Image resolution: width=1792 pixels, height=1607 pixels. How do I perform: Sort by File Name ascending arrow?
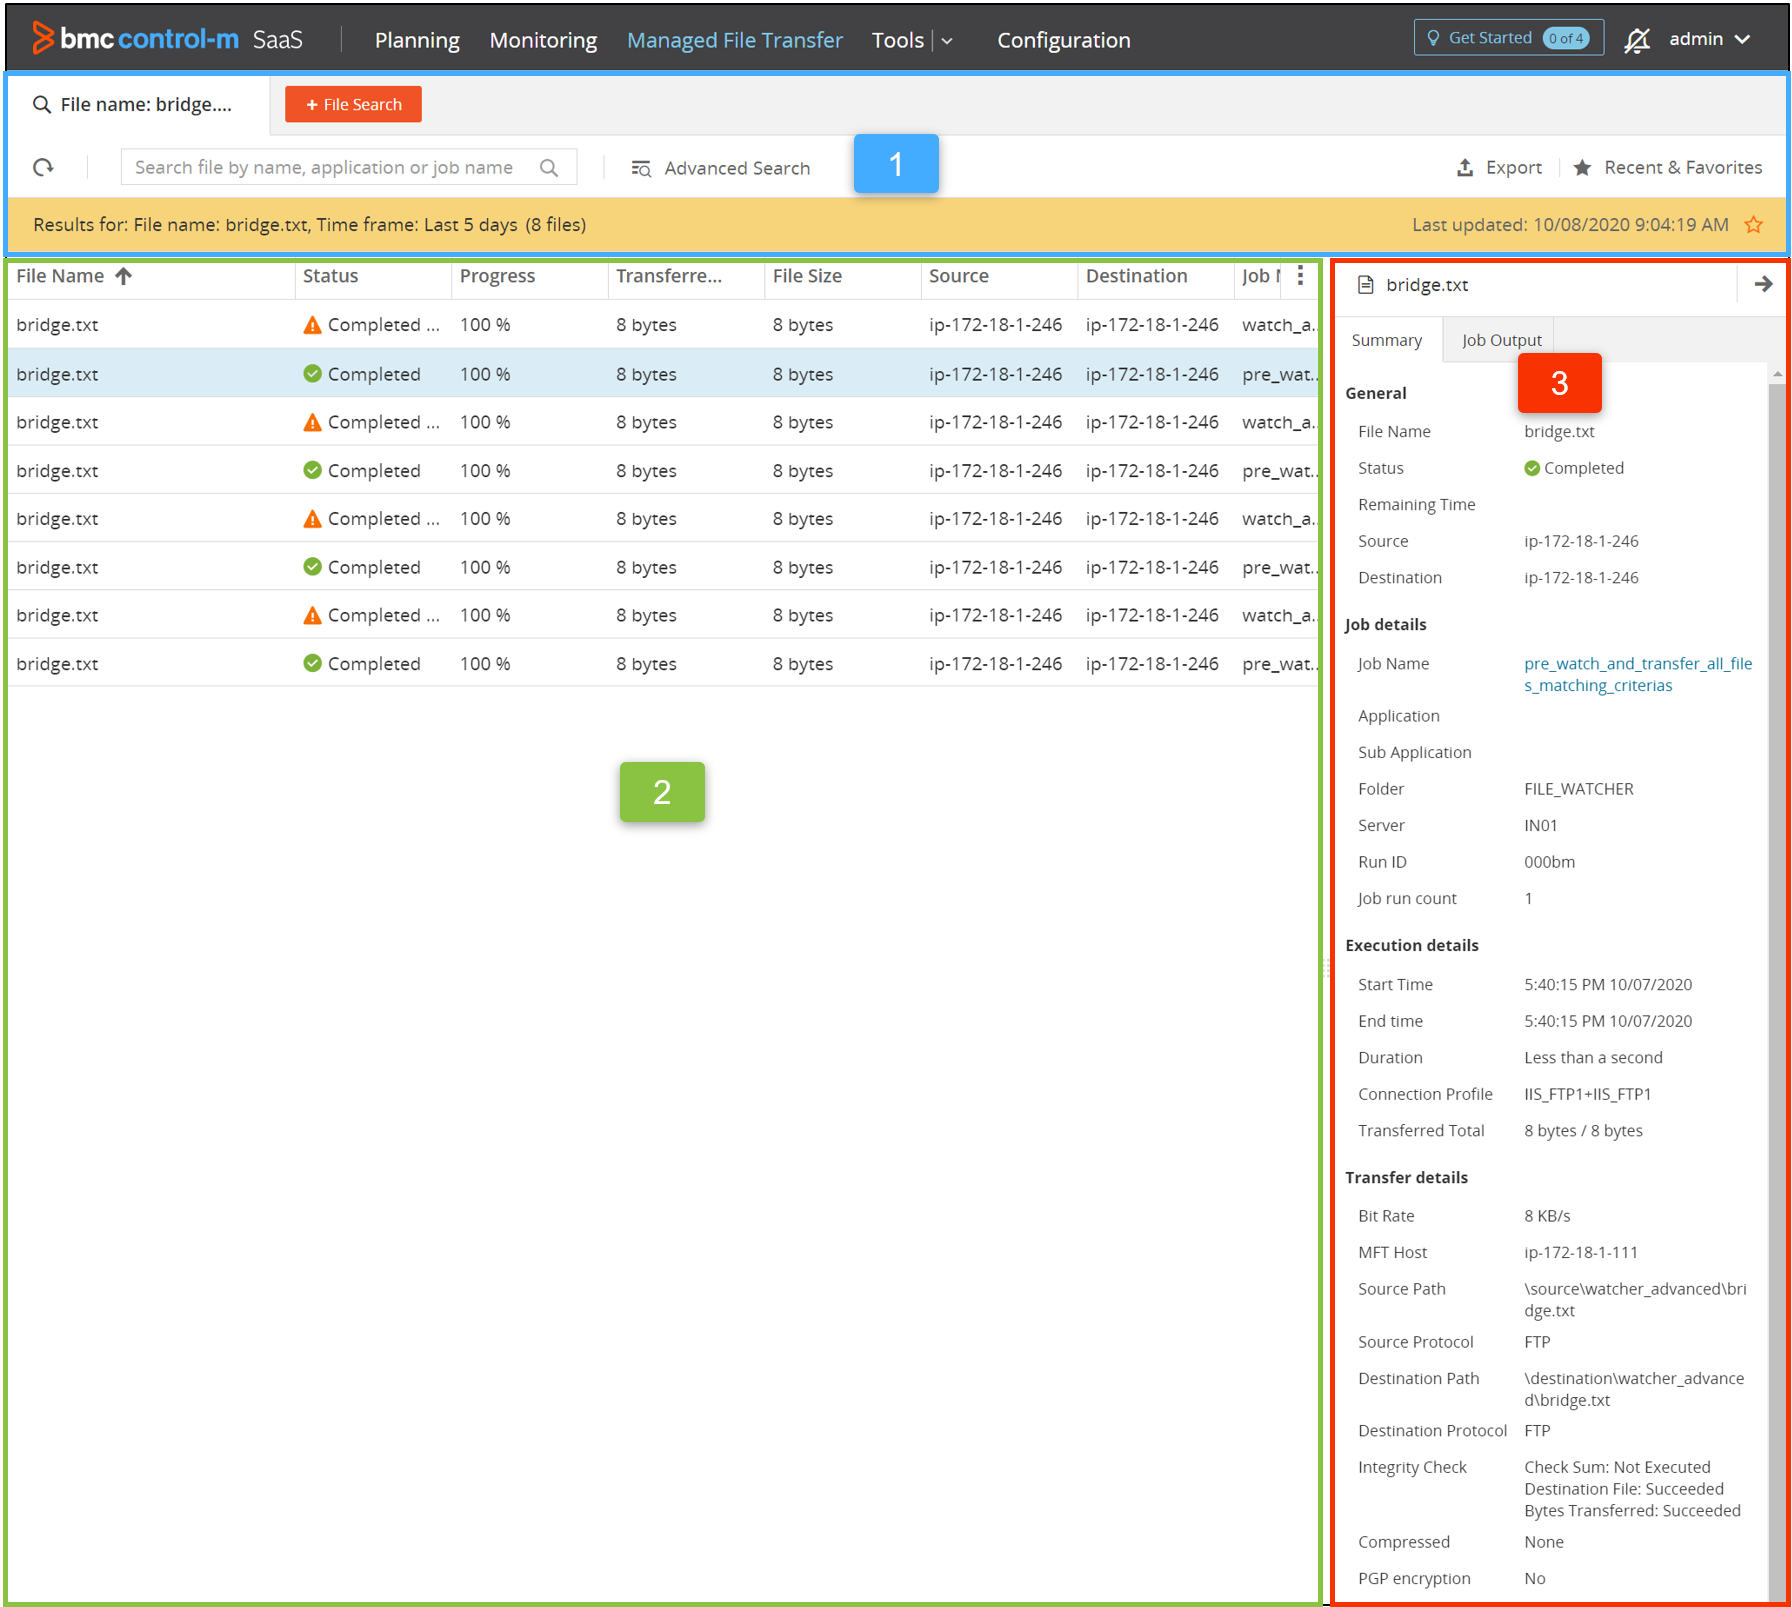click(124, 276)
